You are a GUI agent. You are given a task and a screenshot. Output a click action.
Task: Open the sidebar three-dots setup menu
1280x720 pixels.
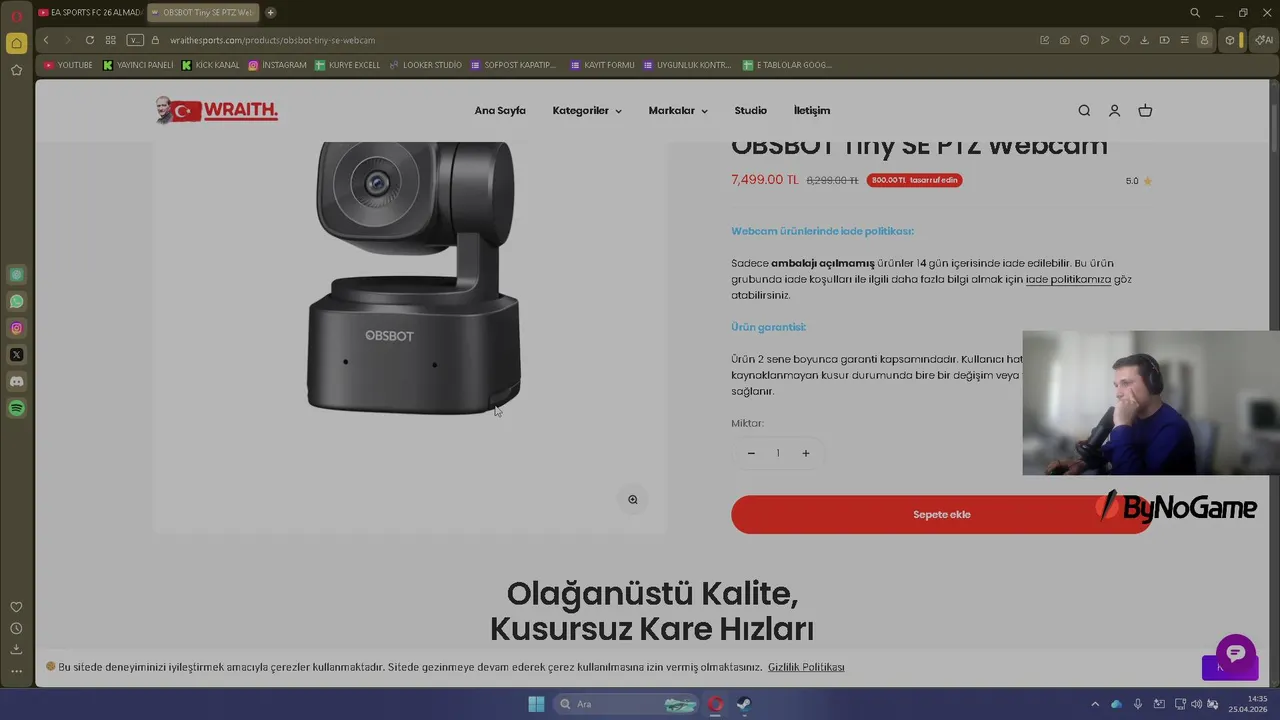(x=16, y=671)
